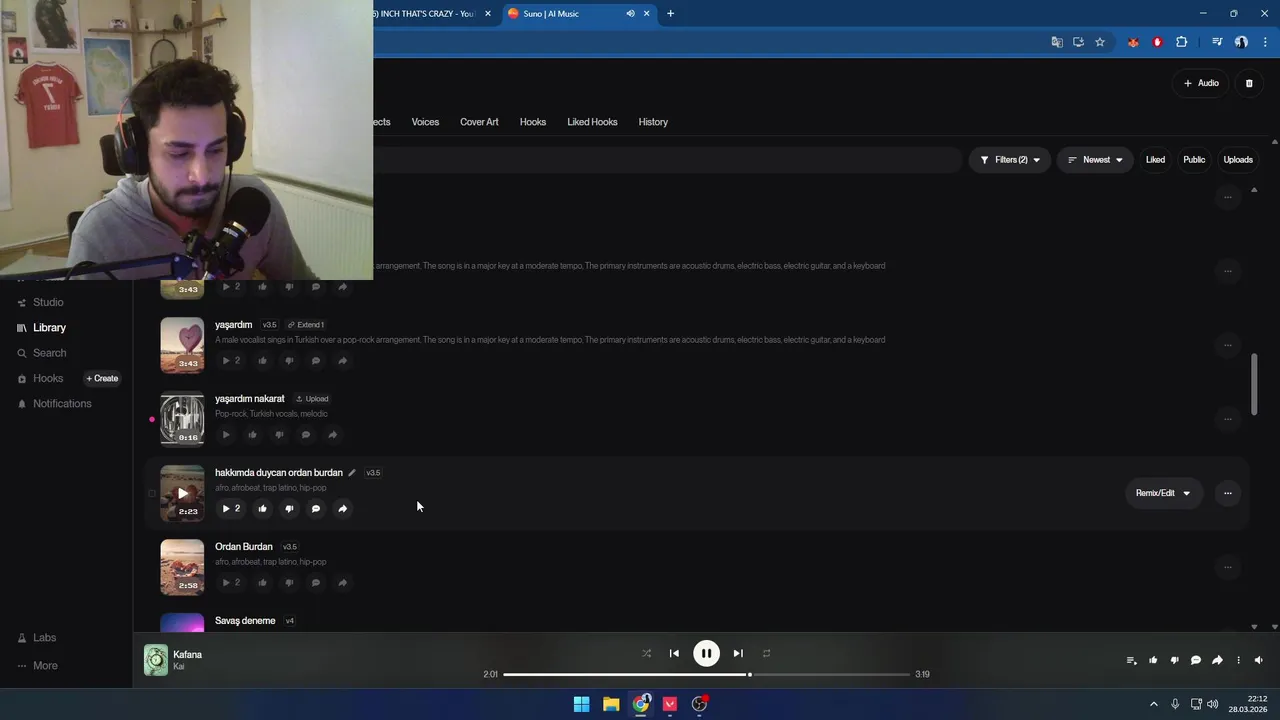Edit title of 'hakkımda duycan ordan burdan'

[351, 473]
